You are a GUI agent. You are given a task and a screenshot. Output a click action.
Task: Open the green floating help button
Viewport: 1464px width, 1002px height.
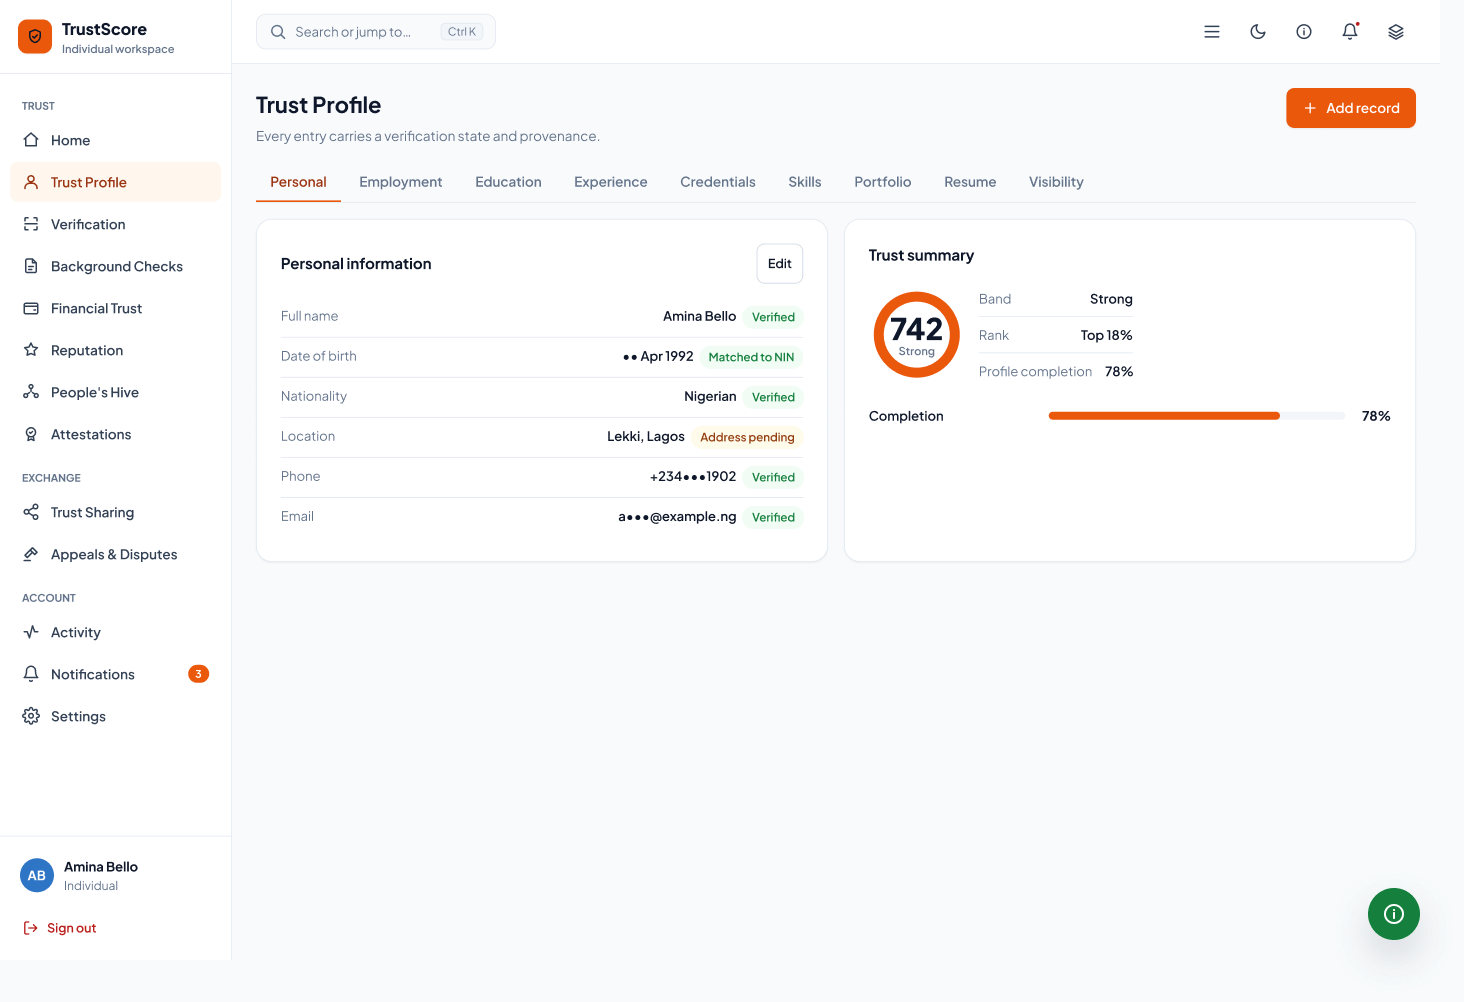point(1394,914)
